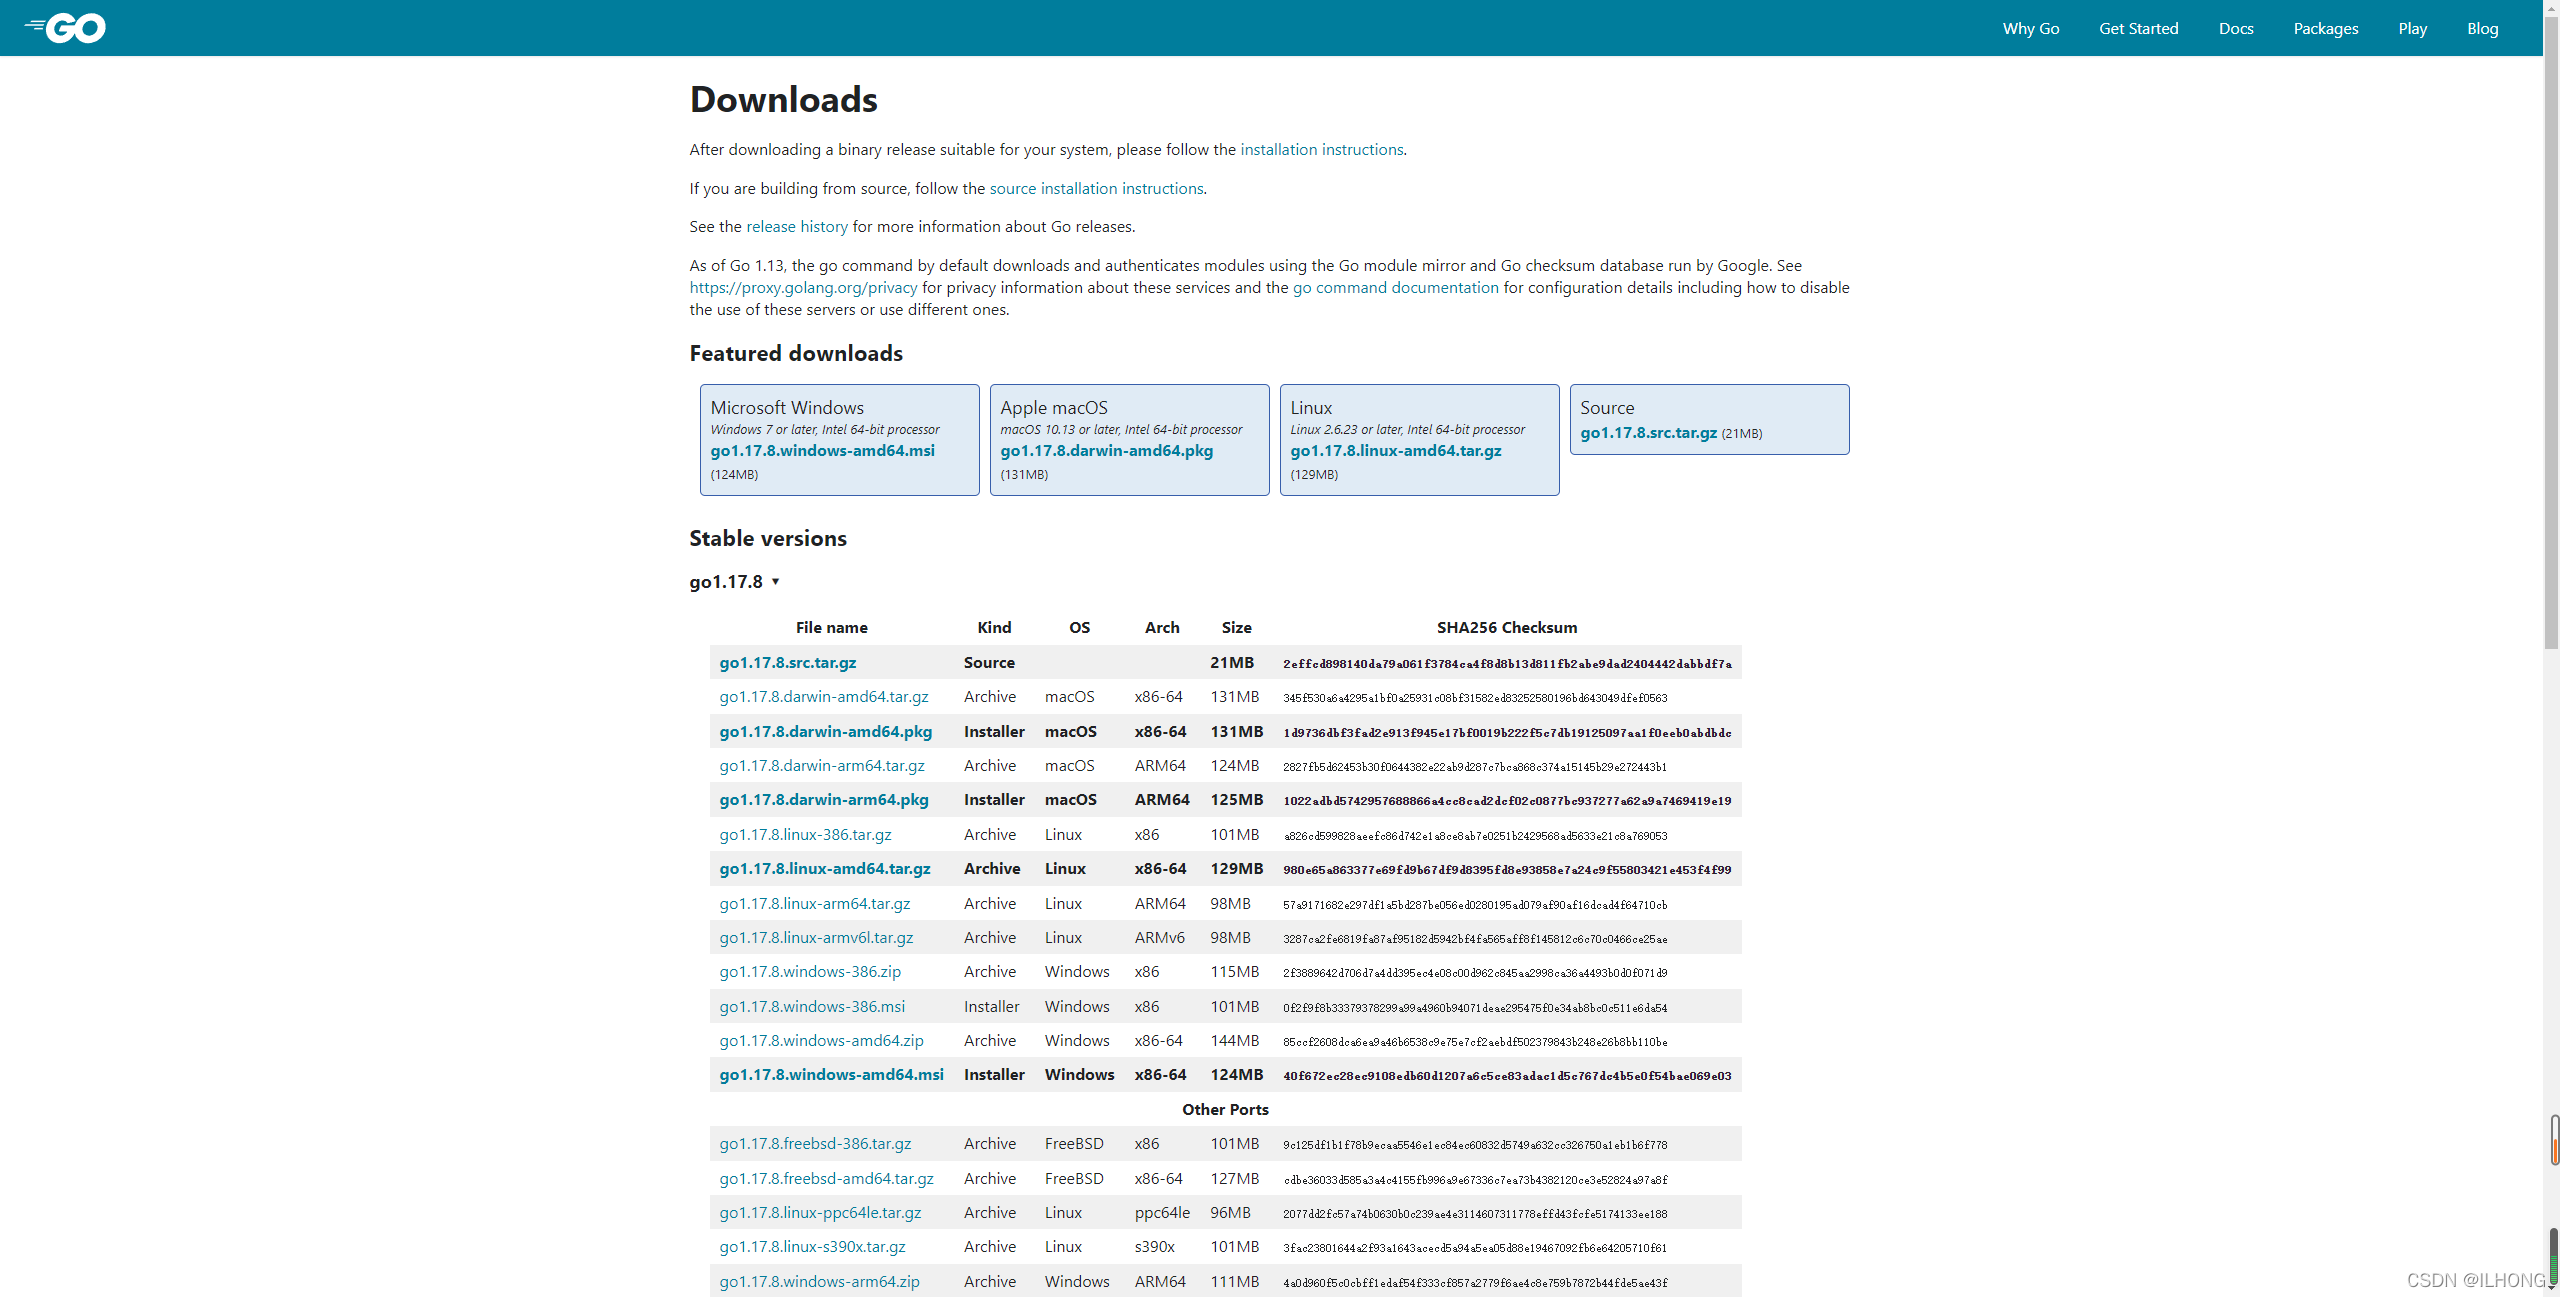
Task: Open the installation instructions link
Action: coord(1321,150)
